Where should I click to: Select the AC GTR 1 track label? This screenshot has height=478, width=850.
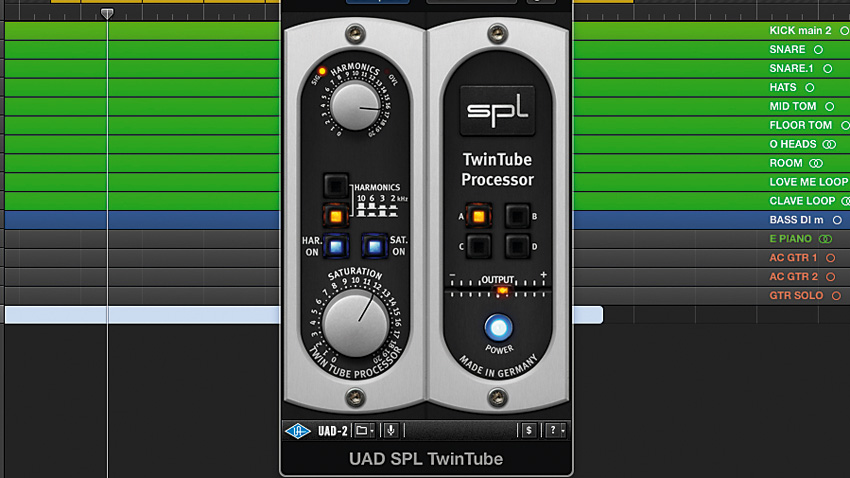pos(793,258)
